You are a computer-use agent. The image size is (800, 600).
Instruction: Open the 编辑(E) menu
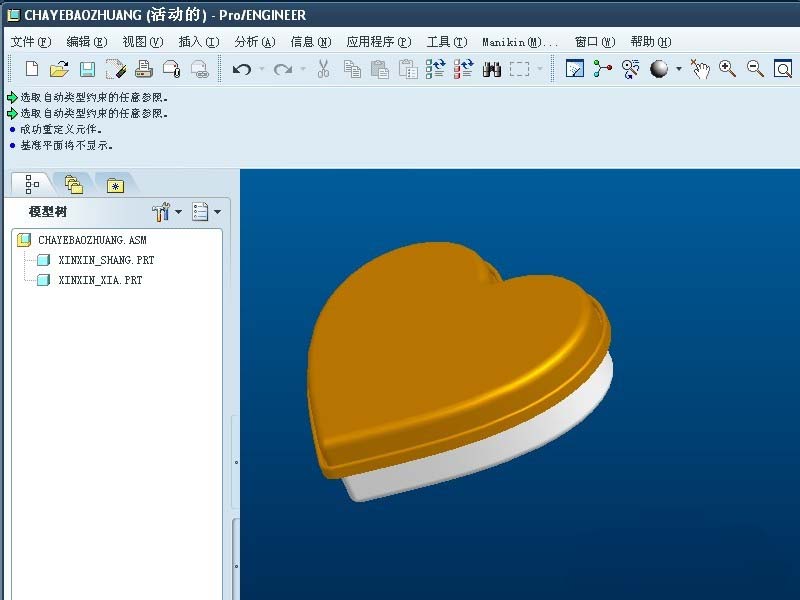click(x=87, y=42)
